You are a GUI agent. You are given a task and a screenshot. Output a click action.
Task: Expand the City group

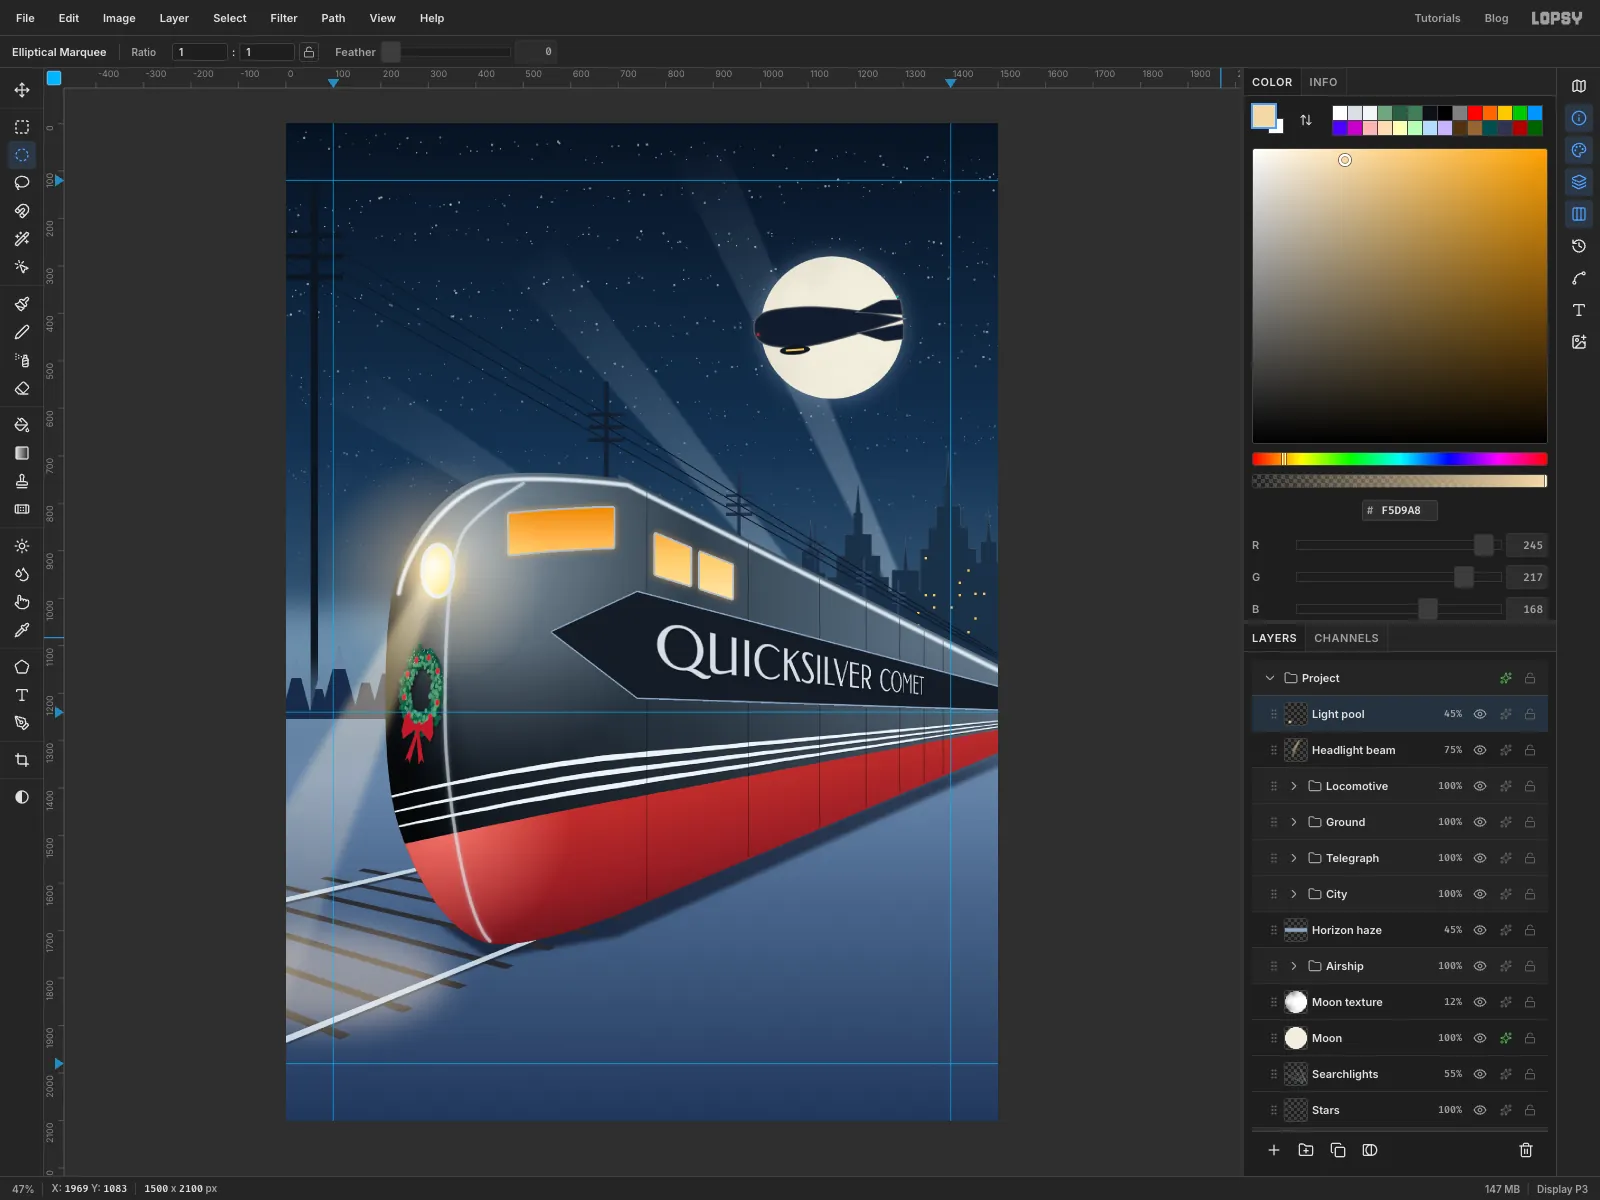(1294, 894)
